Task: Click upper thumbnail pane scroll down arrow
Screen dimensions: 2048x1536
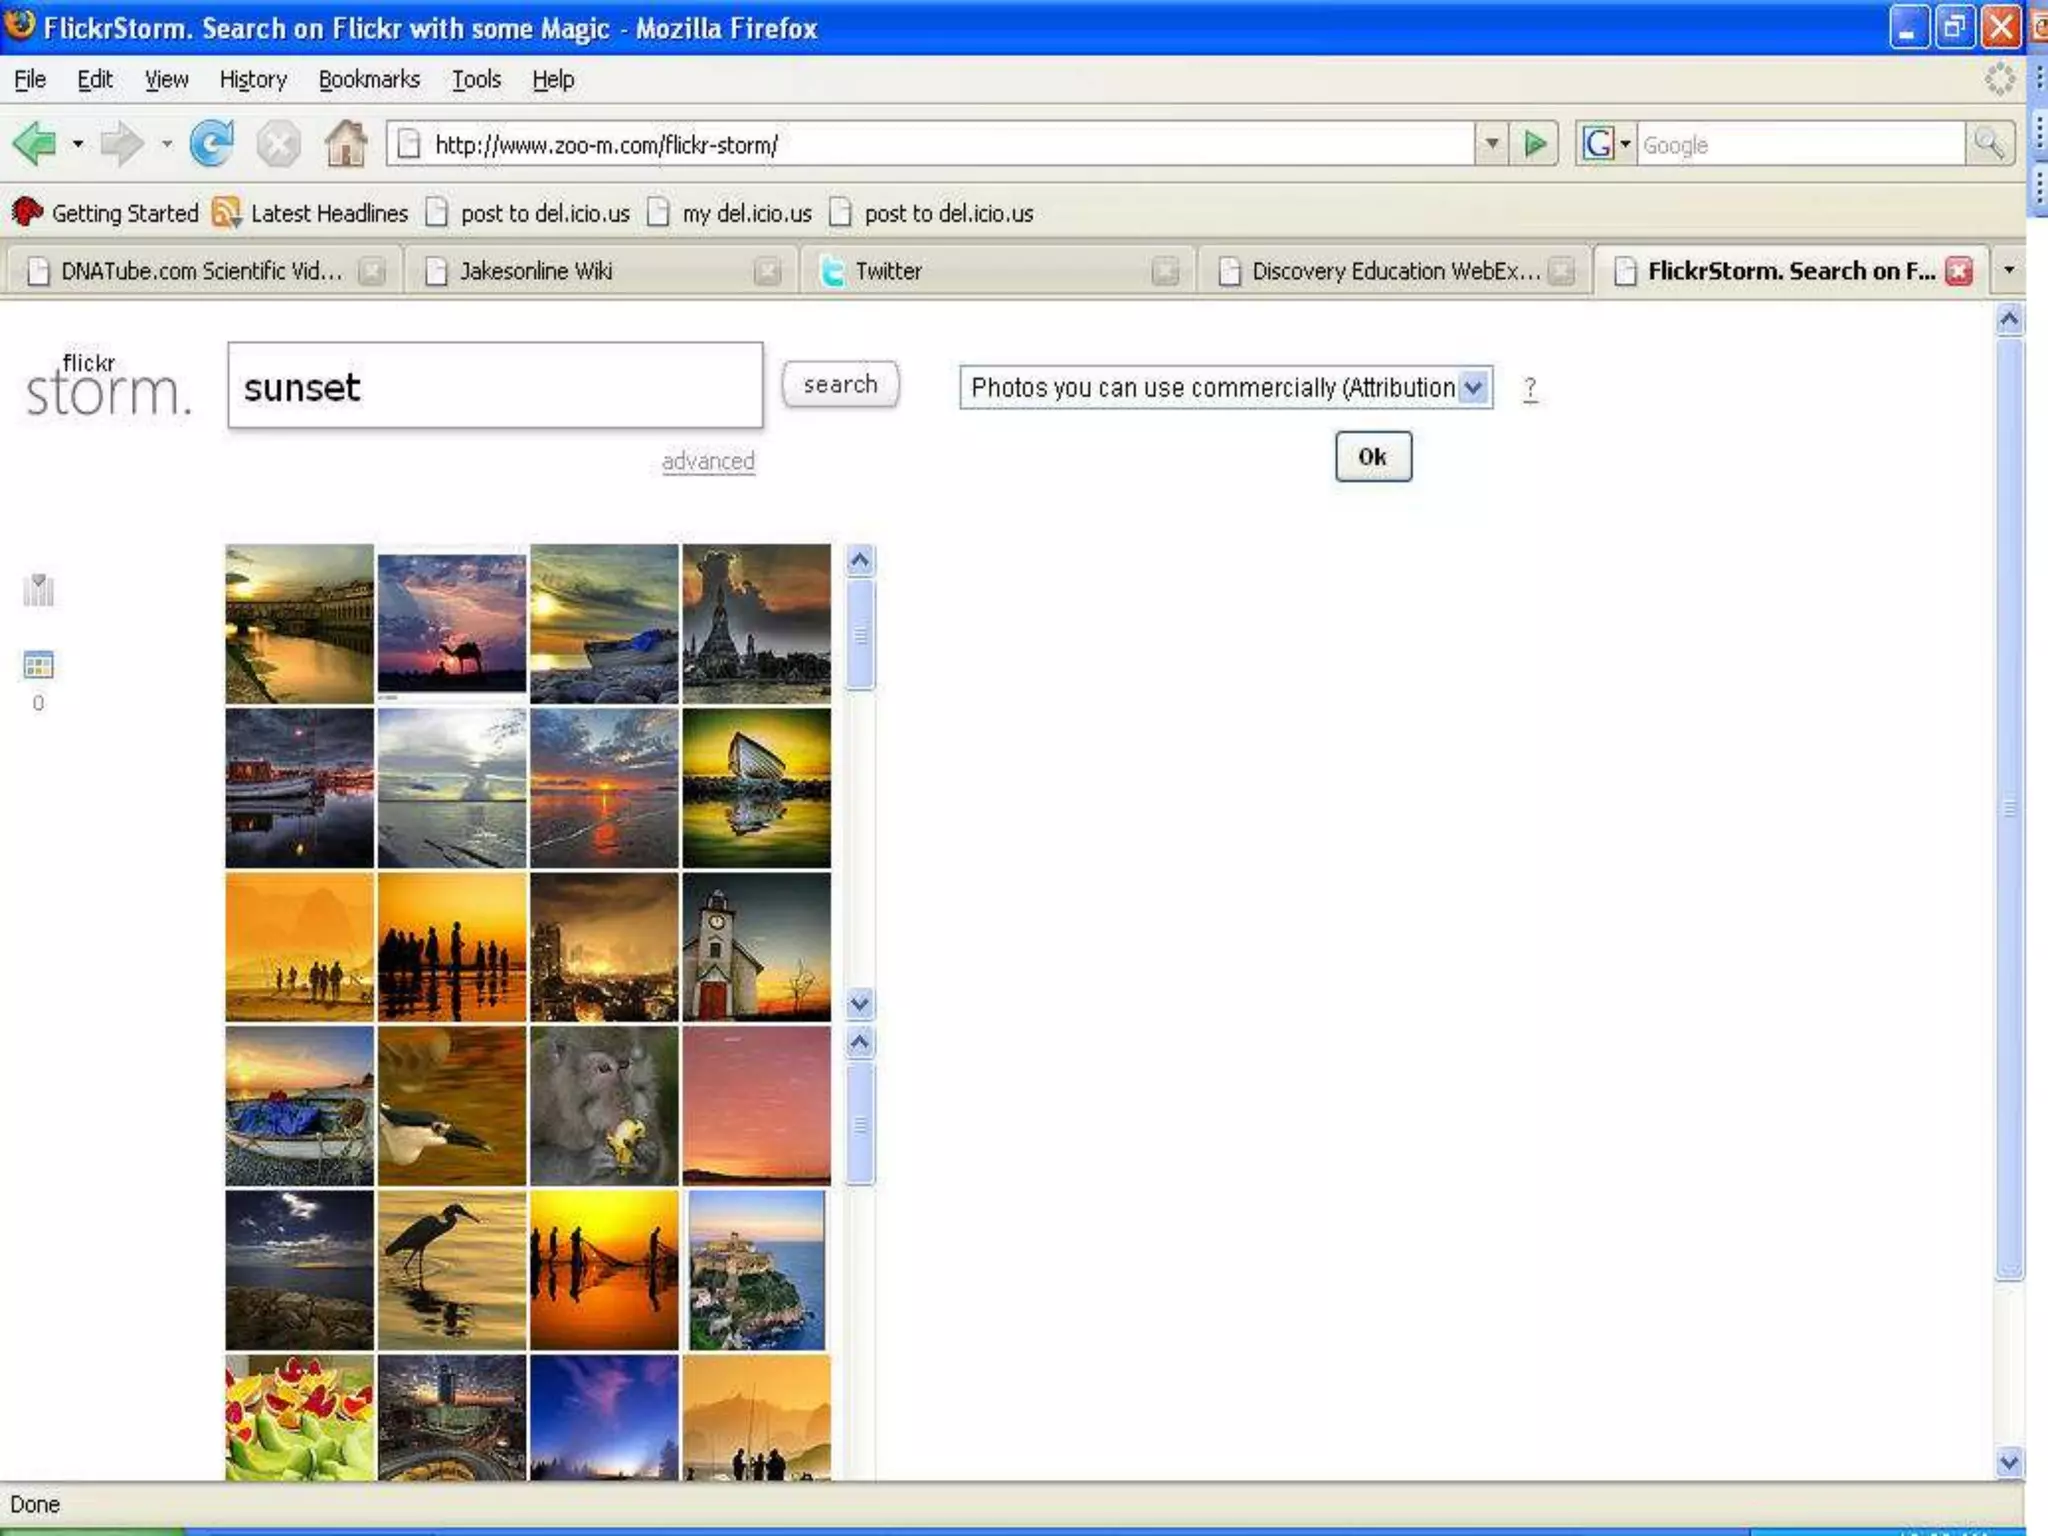Action: pyautogui.click(x=859, y=1003)
